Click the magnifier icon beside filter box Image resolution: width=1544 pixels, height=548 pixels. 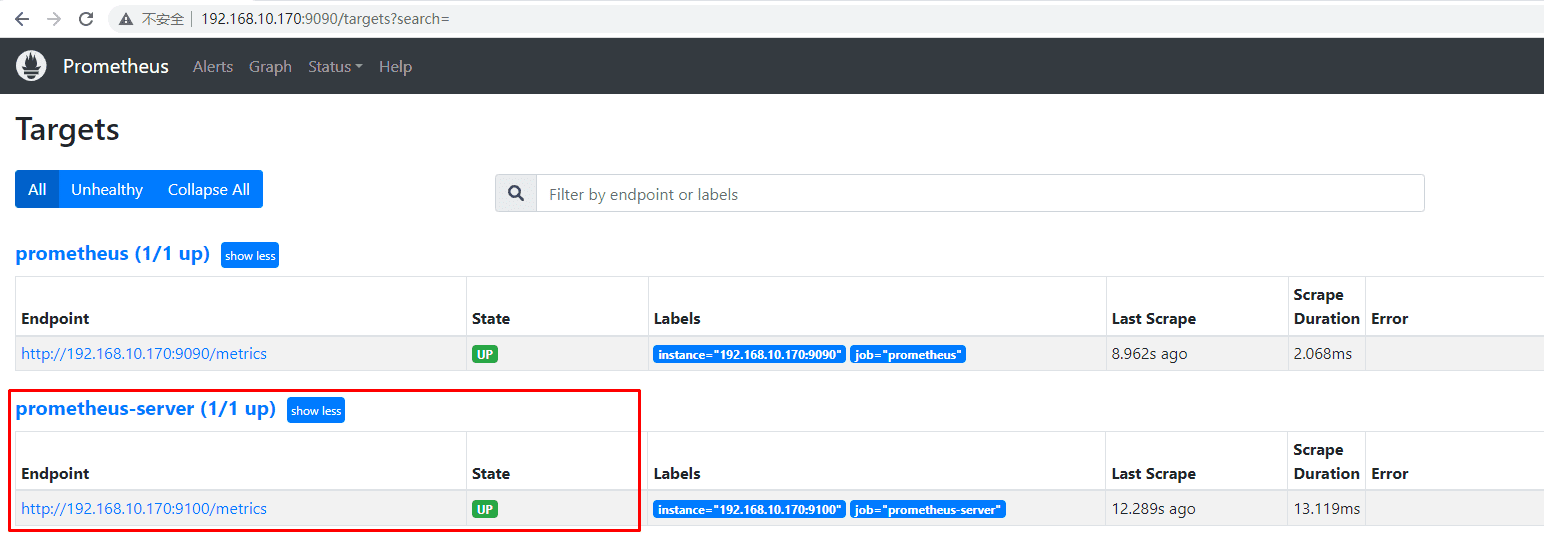pos(516,193)
